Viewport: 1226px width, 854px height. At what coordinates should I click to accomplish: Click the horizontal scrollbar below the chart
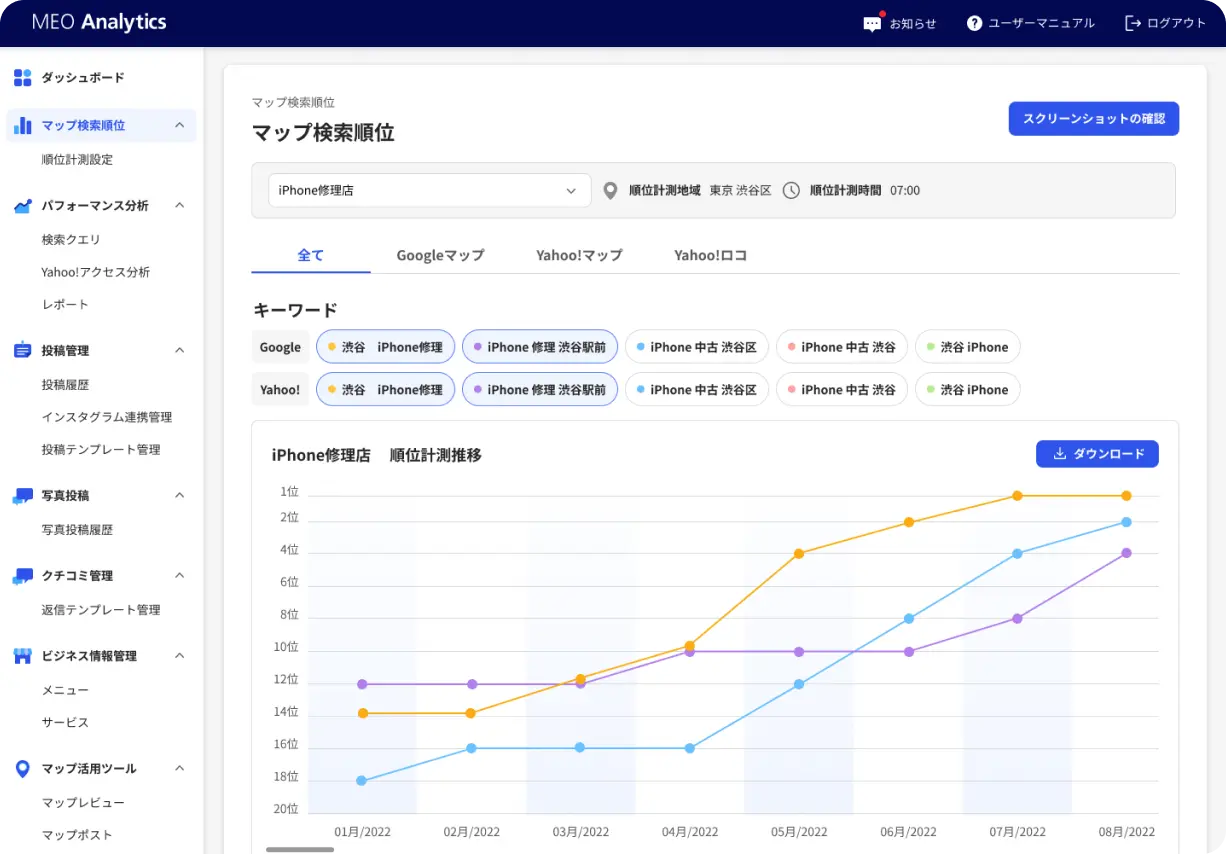(299, 849)
